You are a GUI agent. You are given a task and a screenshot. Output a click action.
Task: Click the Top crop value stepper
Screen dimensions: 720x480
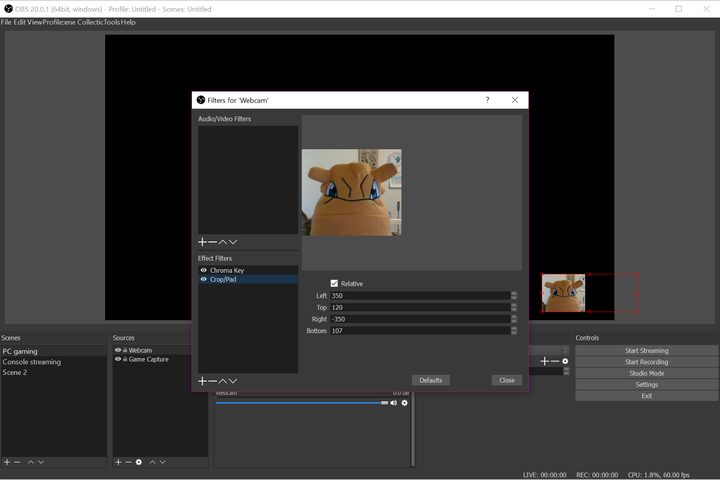pos(514,307)
